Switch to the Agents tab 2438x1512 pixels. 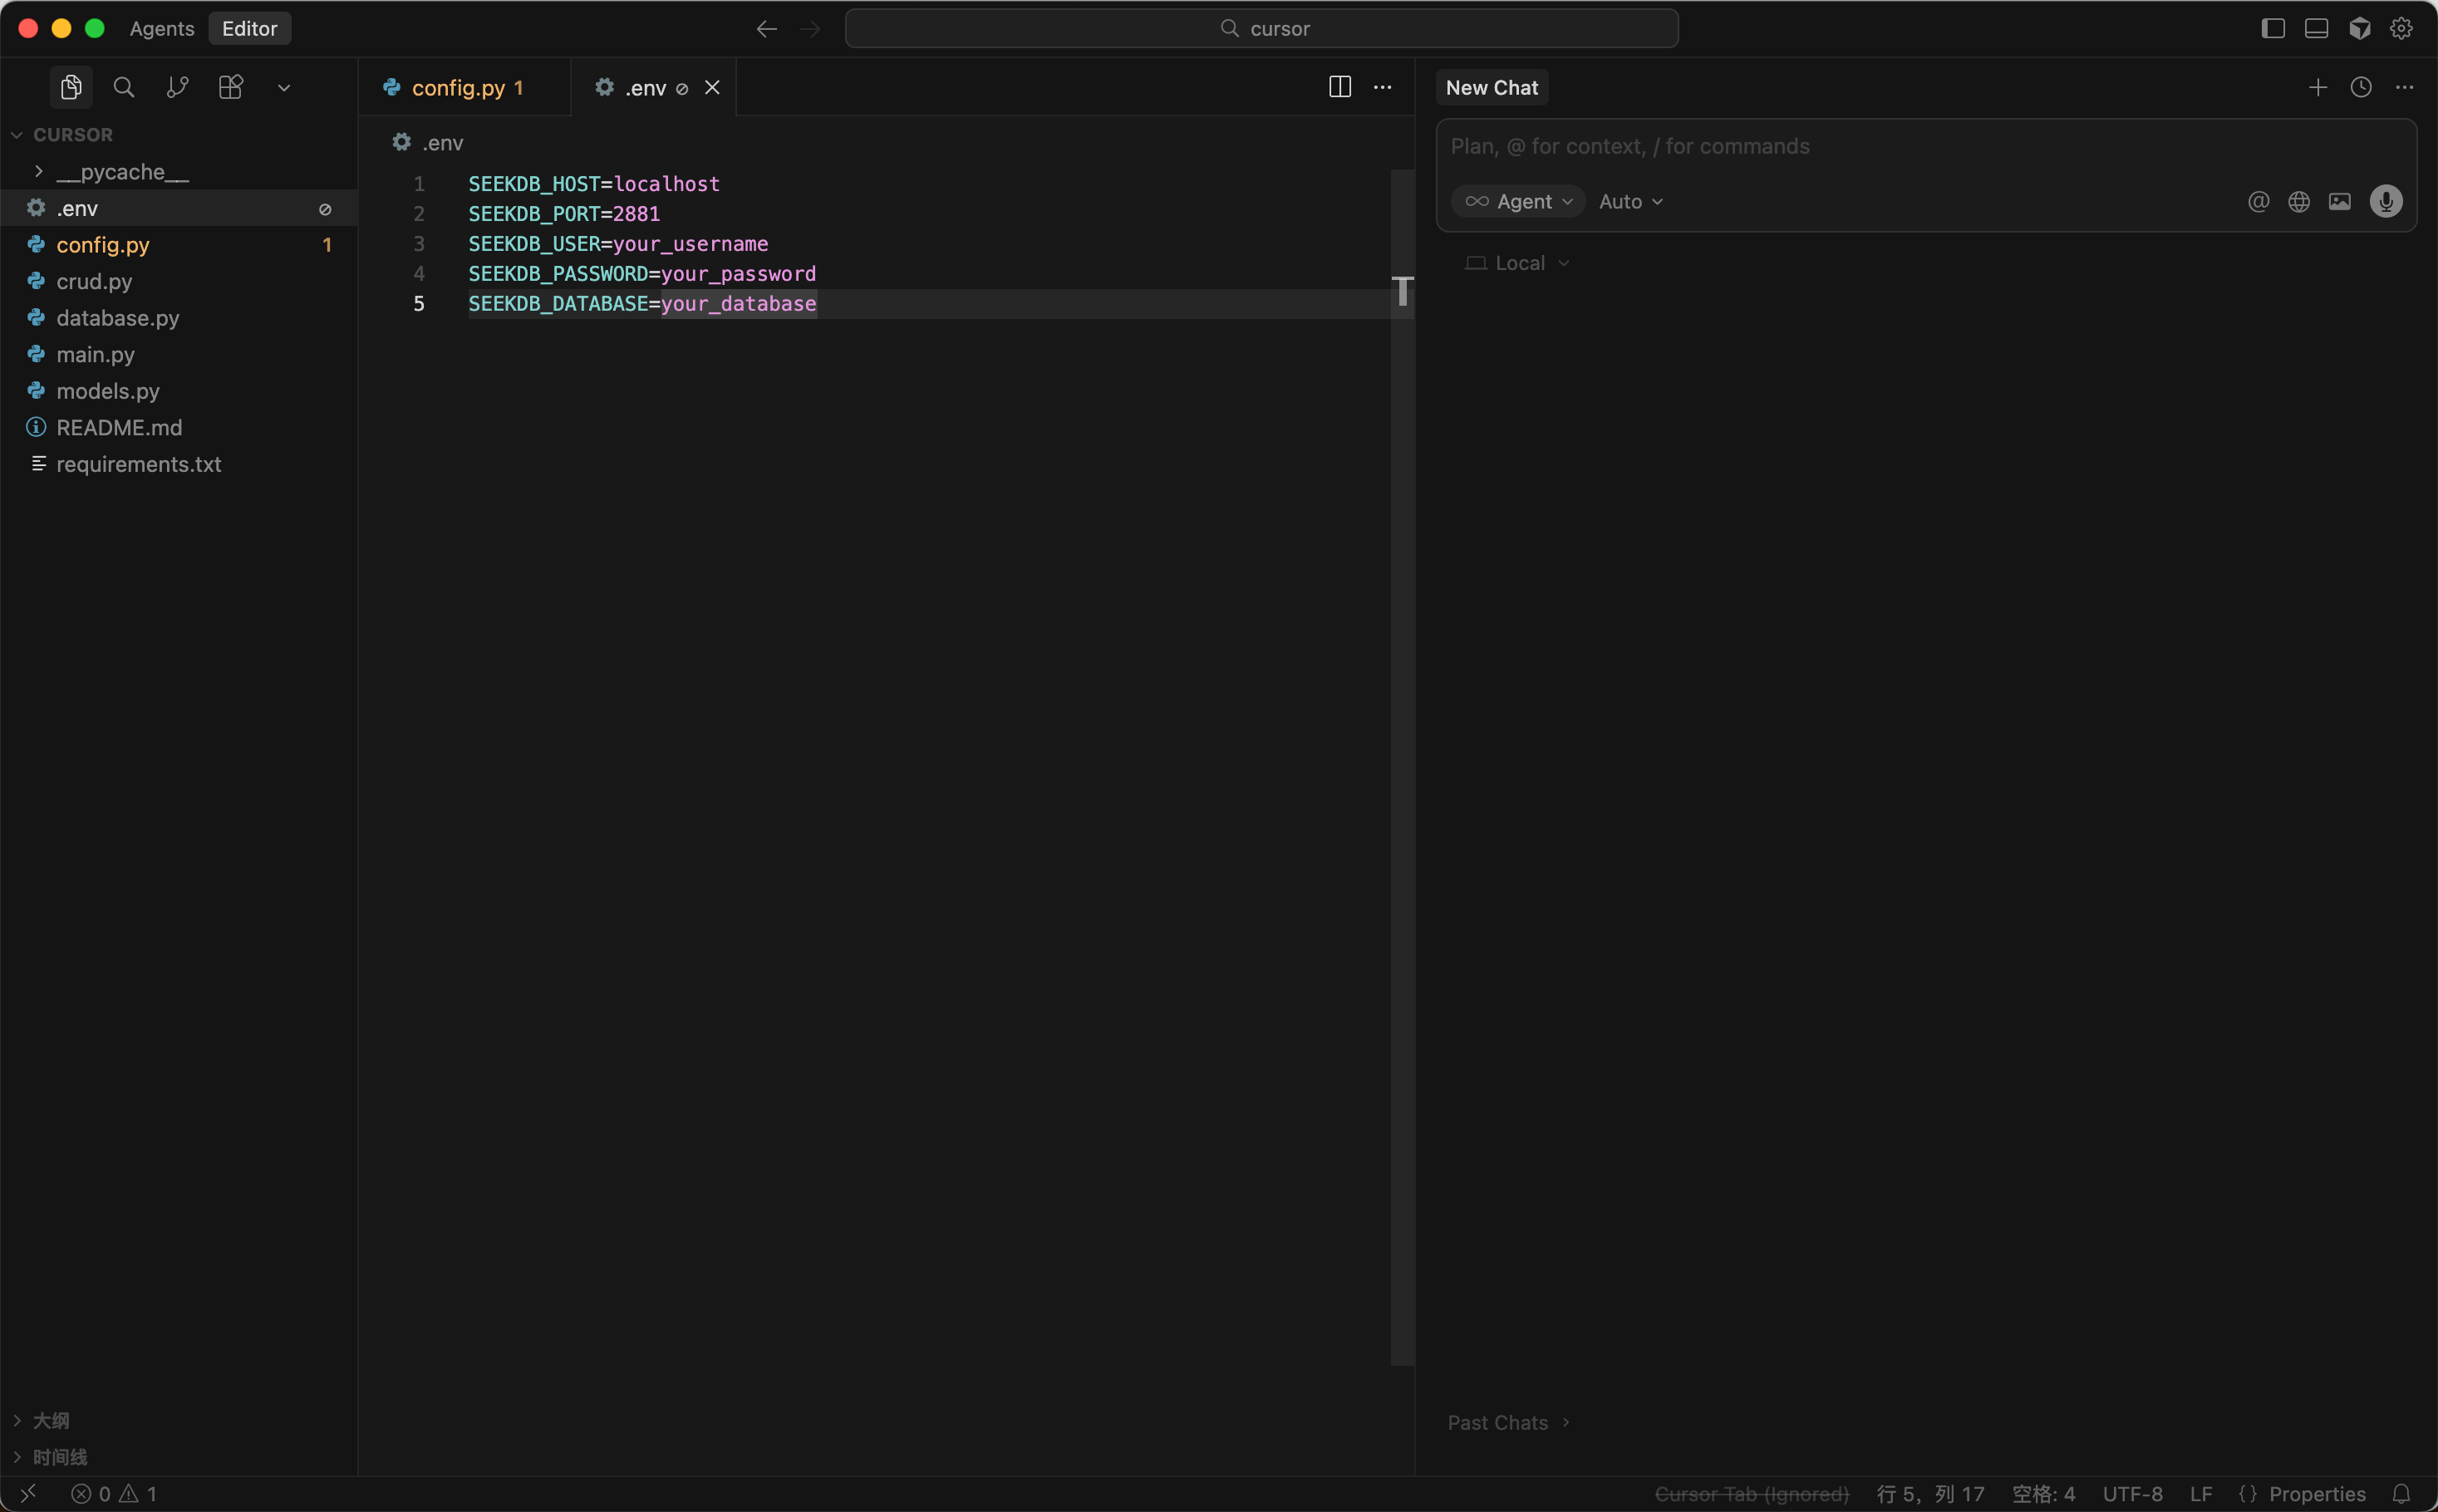tap(162, 28)
